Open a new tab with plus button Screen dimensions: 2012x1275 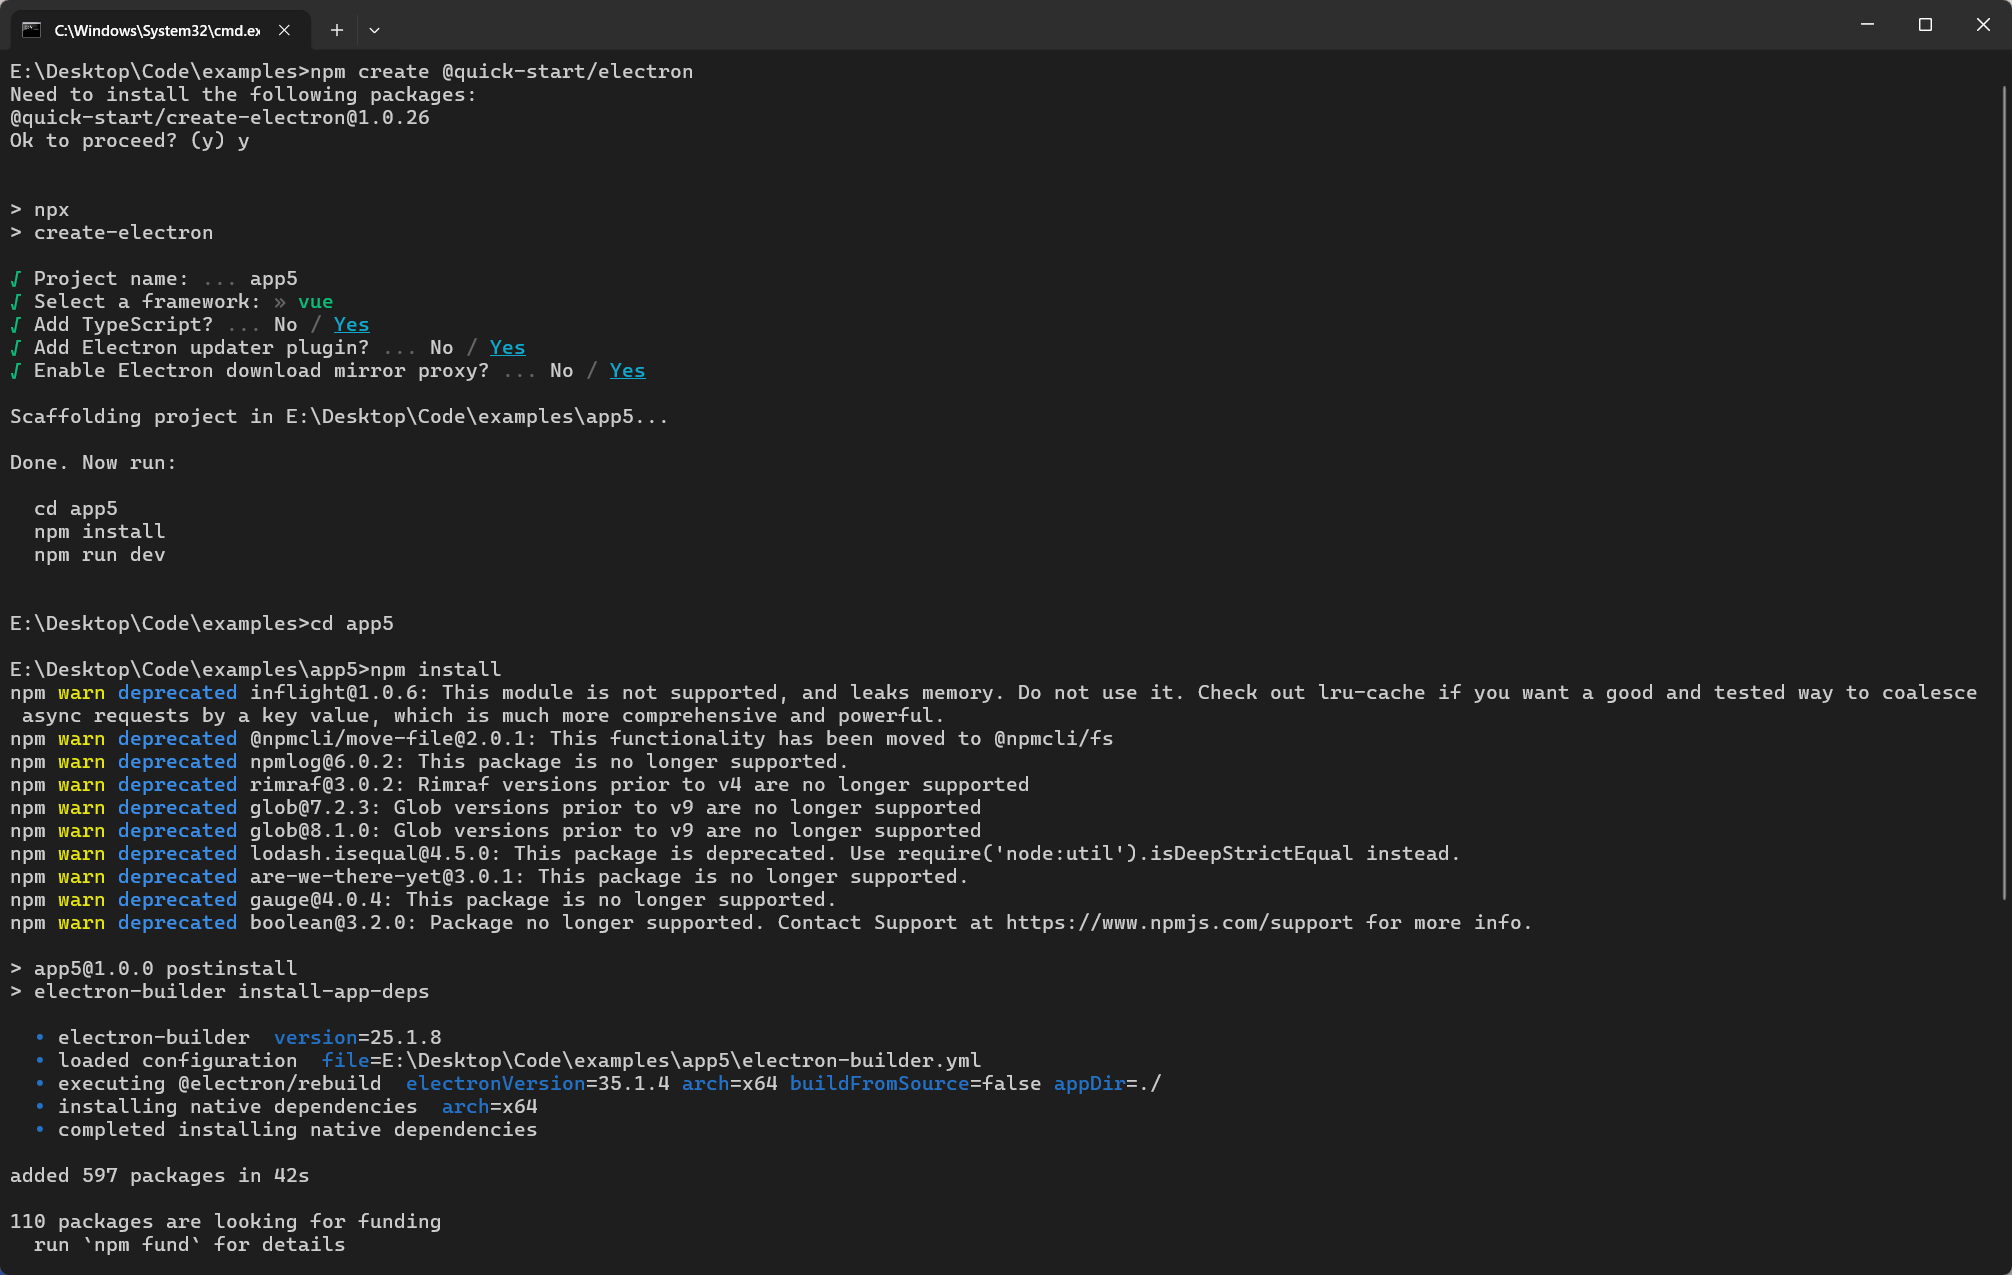pyautogui.click(x=337, y=30)
